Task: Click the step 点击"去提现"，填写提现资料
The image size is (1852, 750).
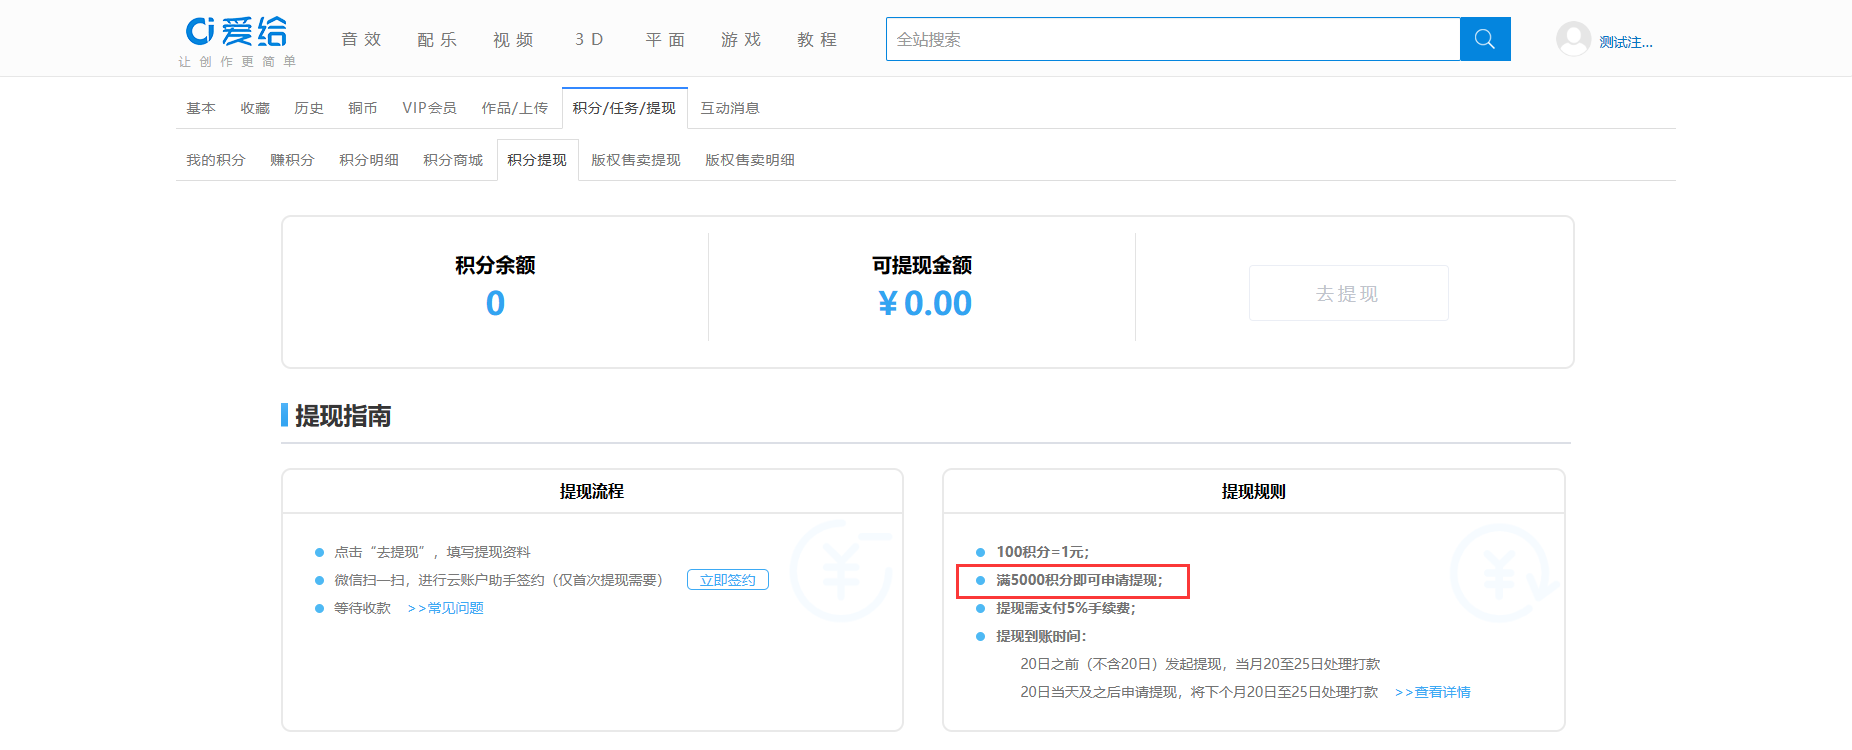Action: click(x=432, y=552)
